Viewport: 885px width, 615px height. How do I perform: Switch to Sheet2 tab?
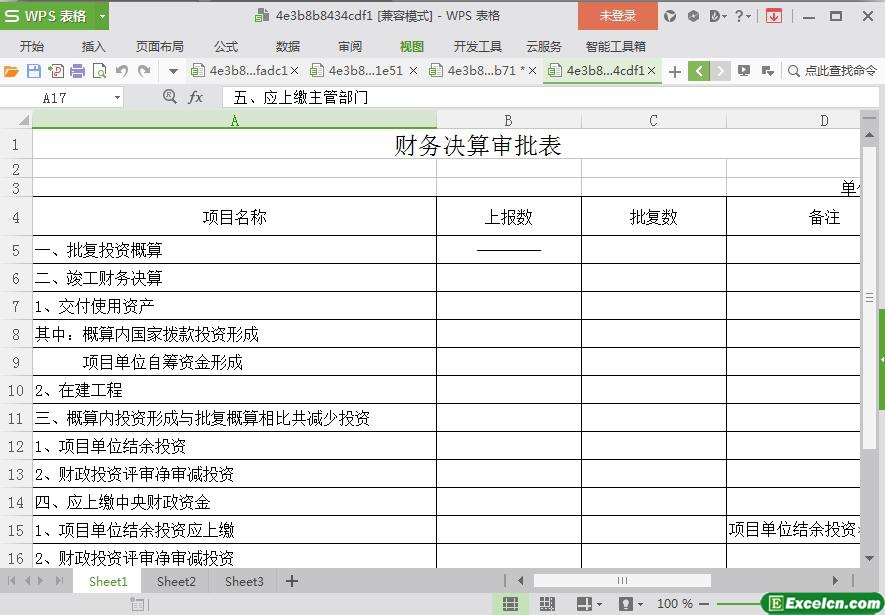(x=176, y=581)
